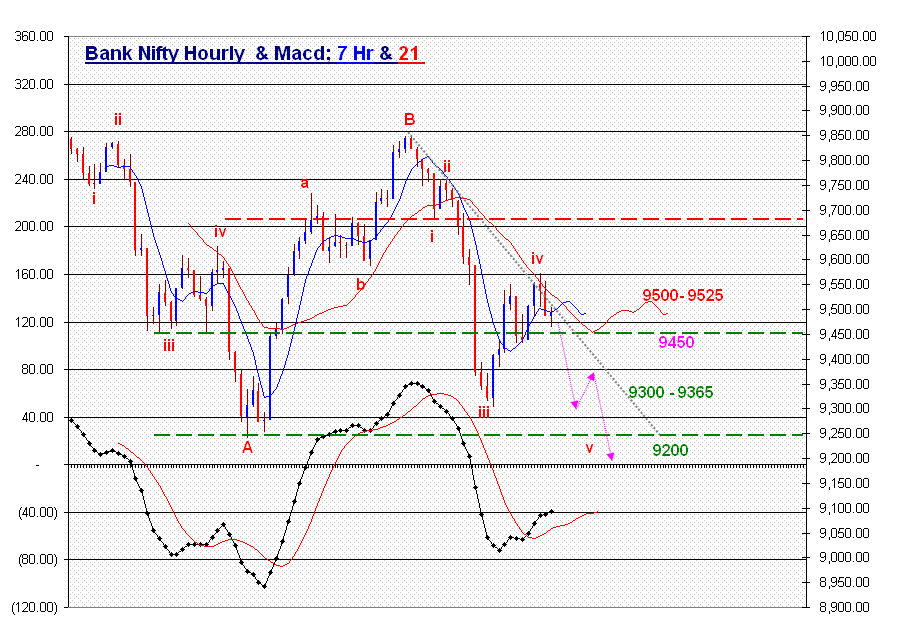Select the right axis price '10,050.00'
This screenshot has height=623, width=908.
848,36
